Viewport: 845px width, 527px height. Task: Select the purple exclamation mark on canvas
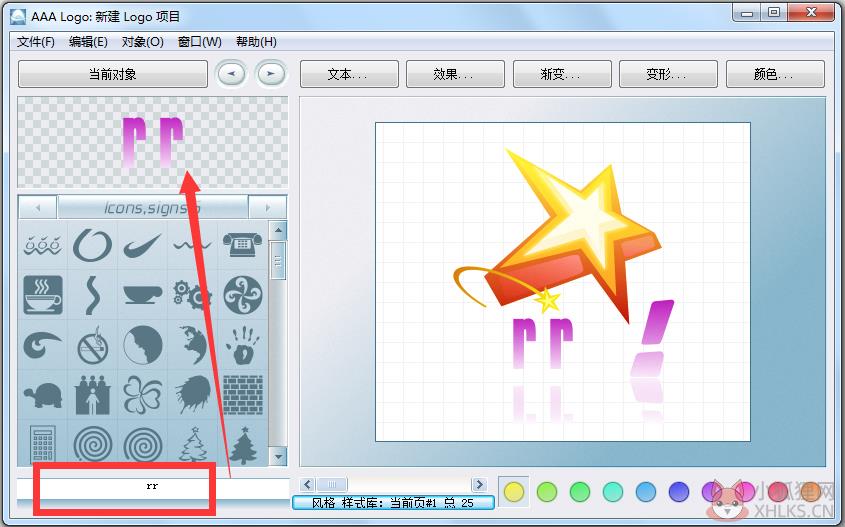click(x=653, y=337)
